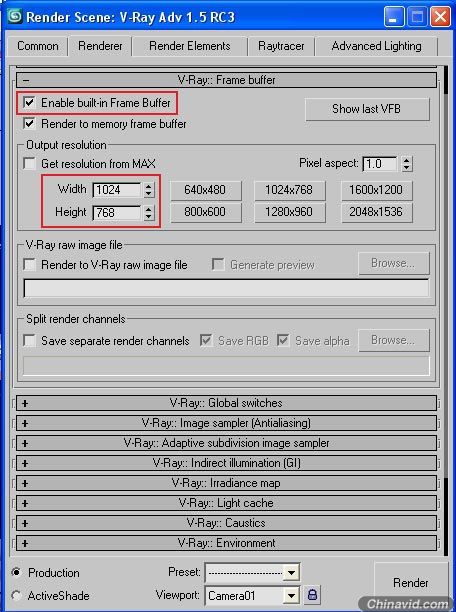
Task: Choose the 1600x1200 resolution preset button
Action: point(376,190)
